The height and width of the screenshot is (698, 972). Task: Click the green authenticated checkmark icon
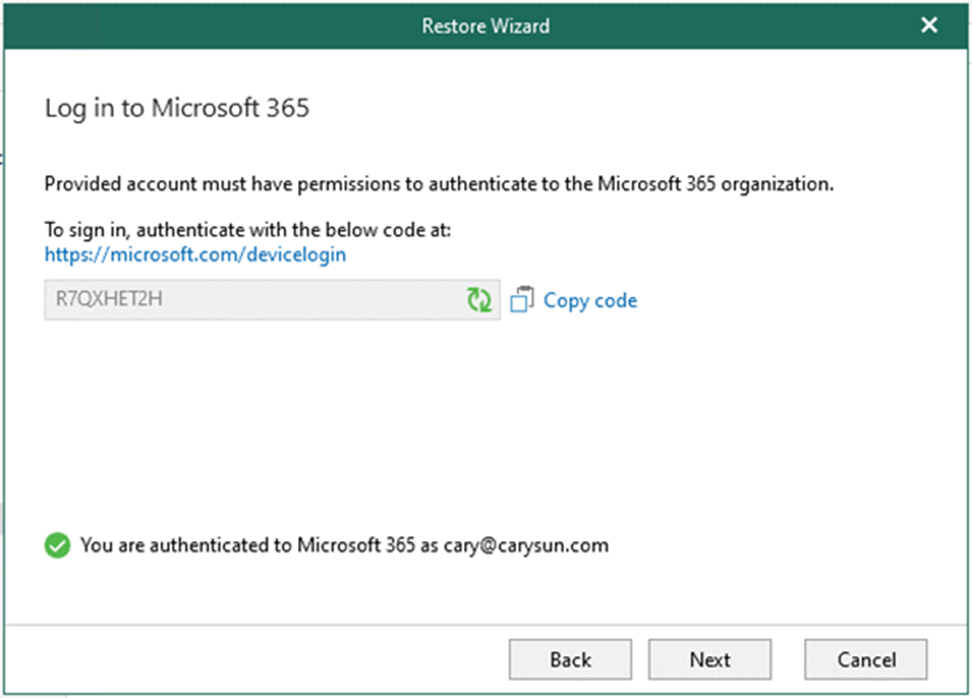pyautogui.click(x=58, y=546)
